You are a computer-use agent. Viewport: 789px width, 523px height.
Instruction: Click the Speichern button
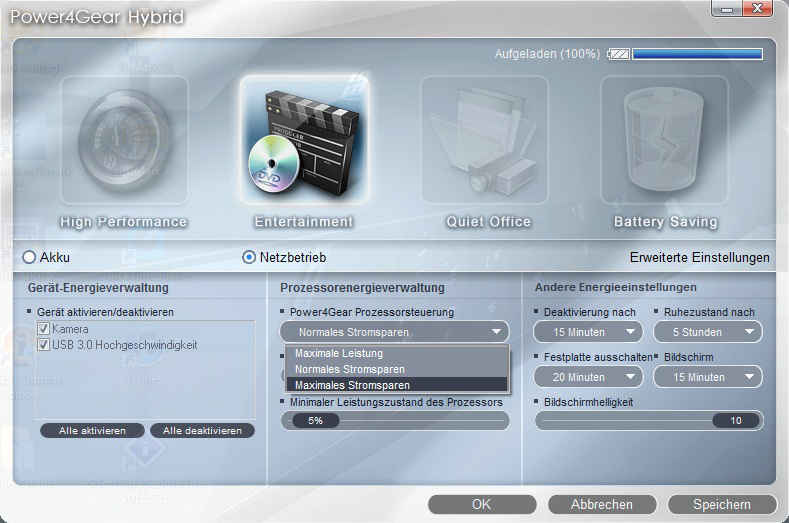tap(722, 504)
